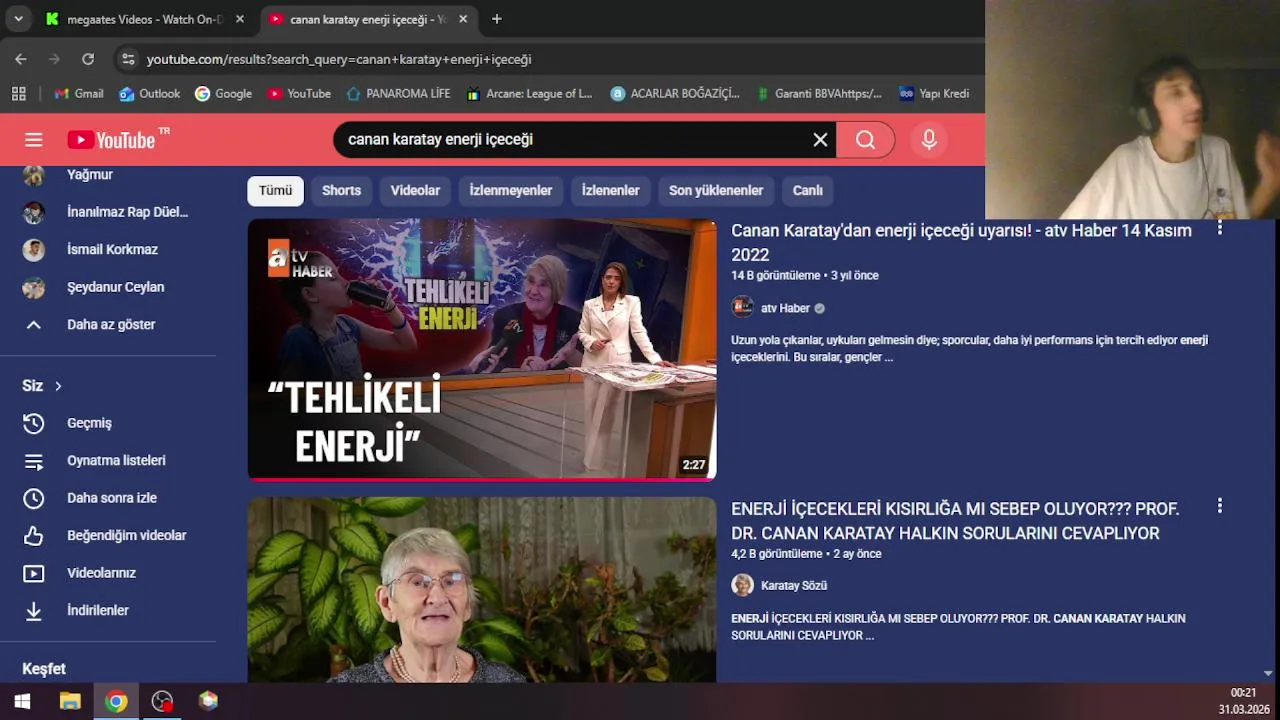Open the Arcane: League of L... bookmark
Image resolution: width=1280 pixels, height=720 pixels.
click(529, 93)
